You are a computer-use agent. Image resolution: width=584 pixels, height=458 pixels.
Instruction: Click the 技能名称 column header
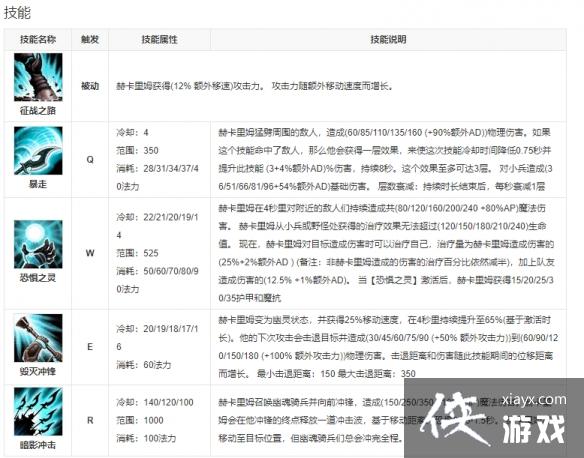(38, 39)
